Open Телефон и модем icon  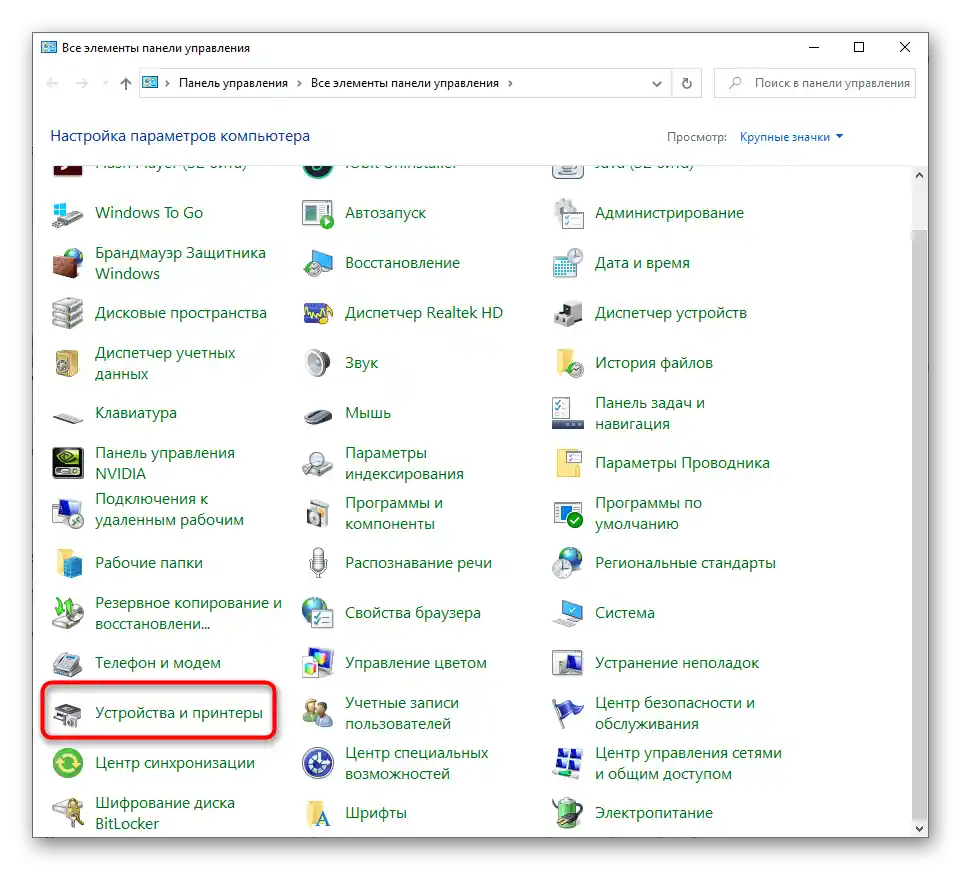point(67,664)
